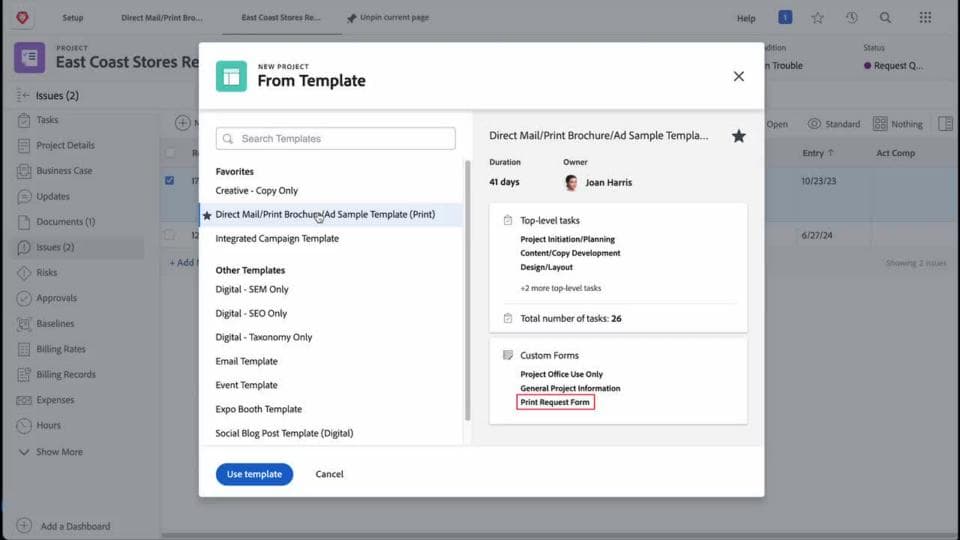Viewport: 960px width, 540px height.
Task: Click the purple project icon
Action: point(29,58)
